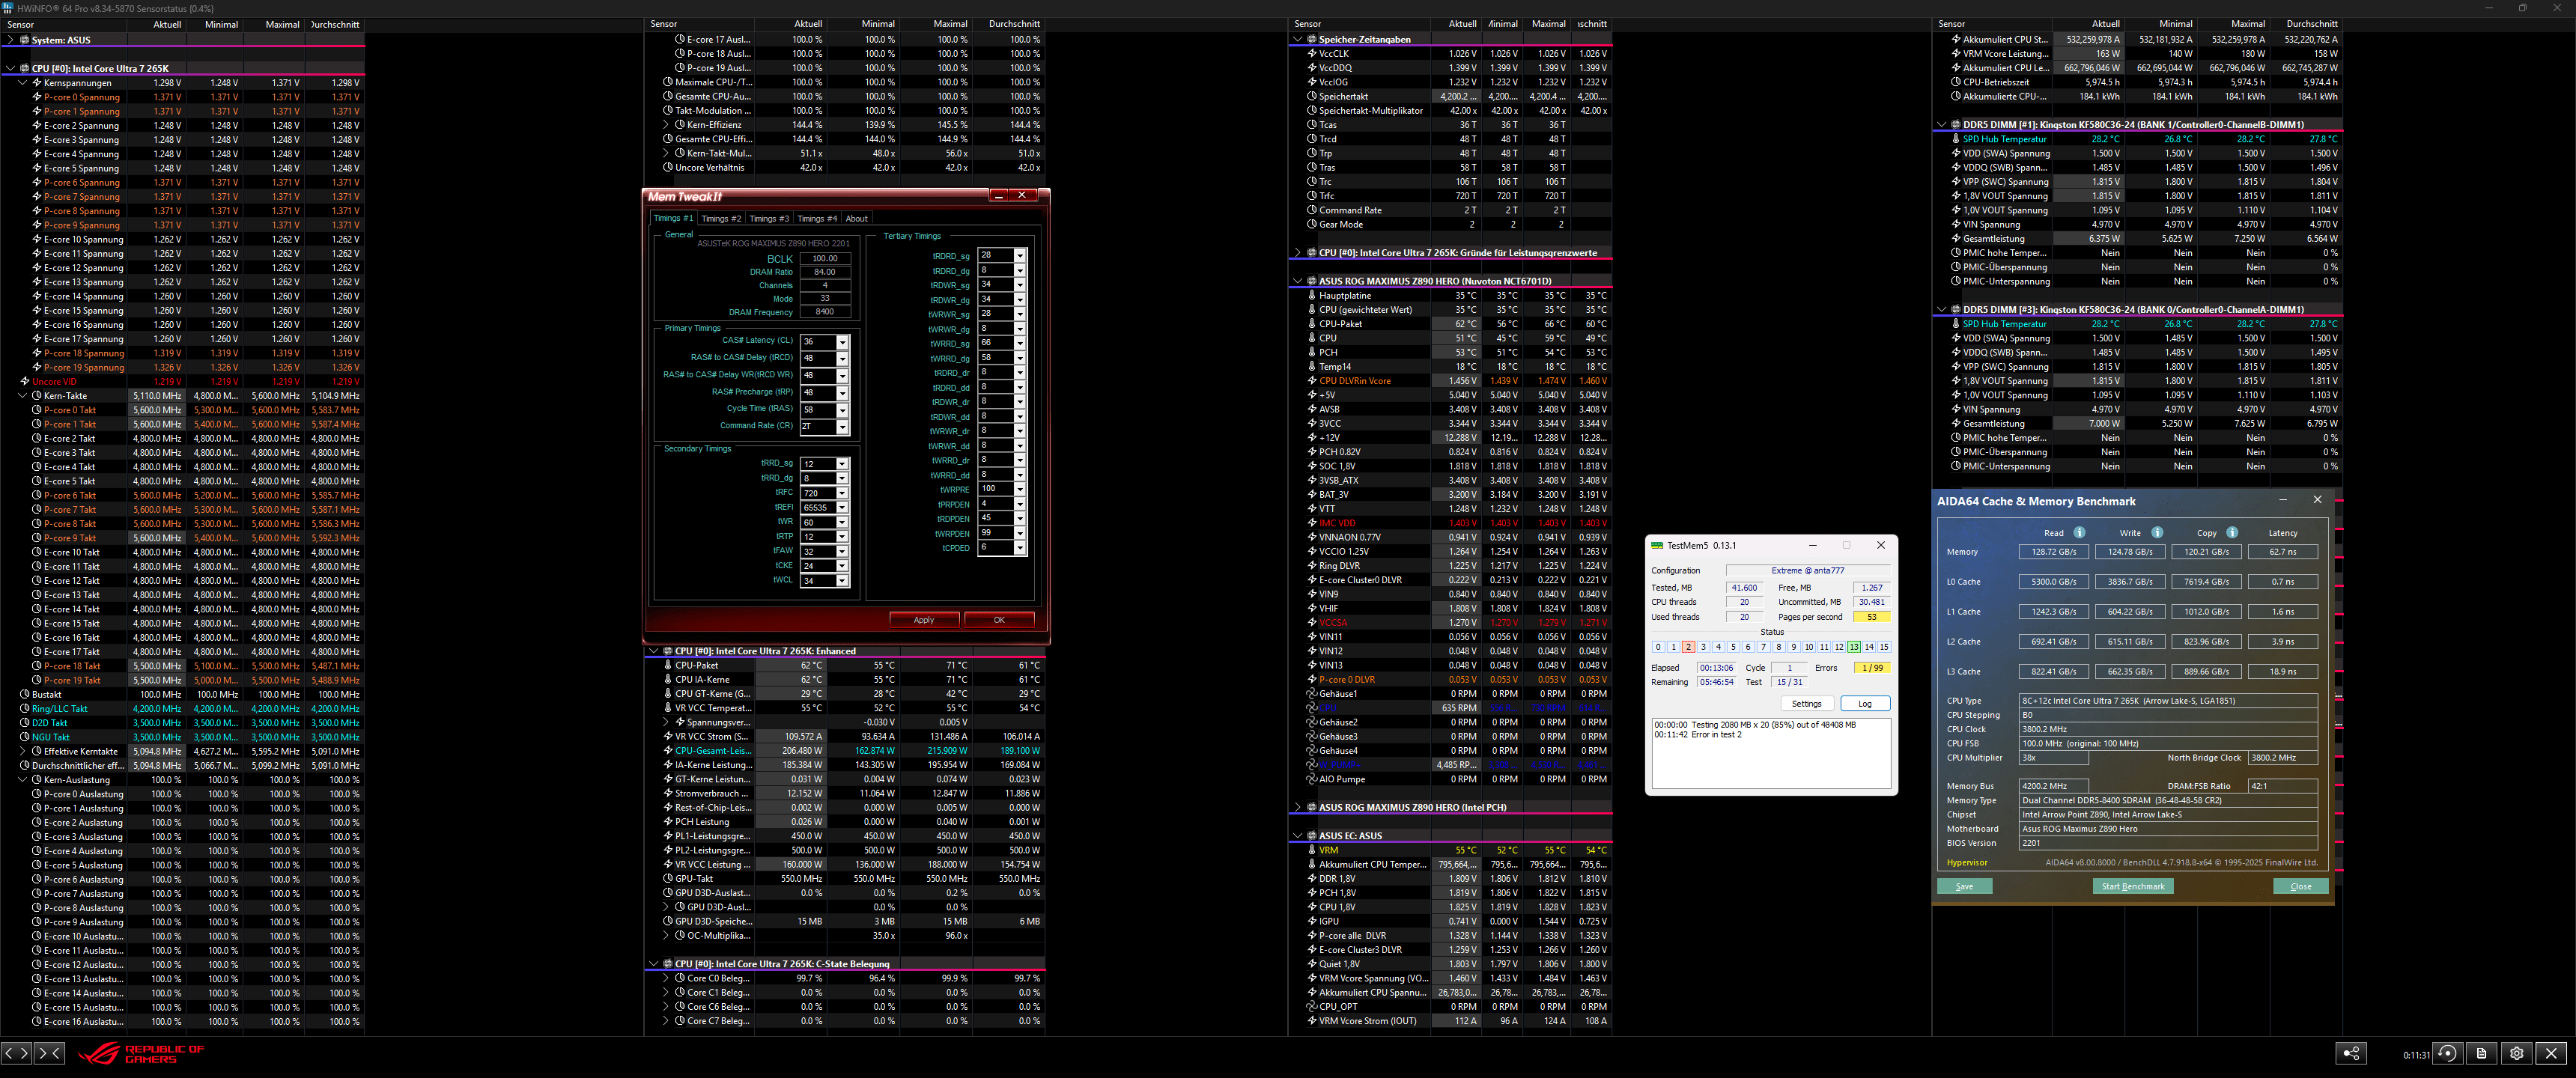Toggle TestMem5 status box number 13

1853,647
